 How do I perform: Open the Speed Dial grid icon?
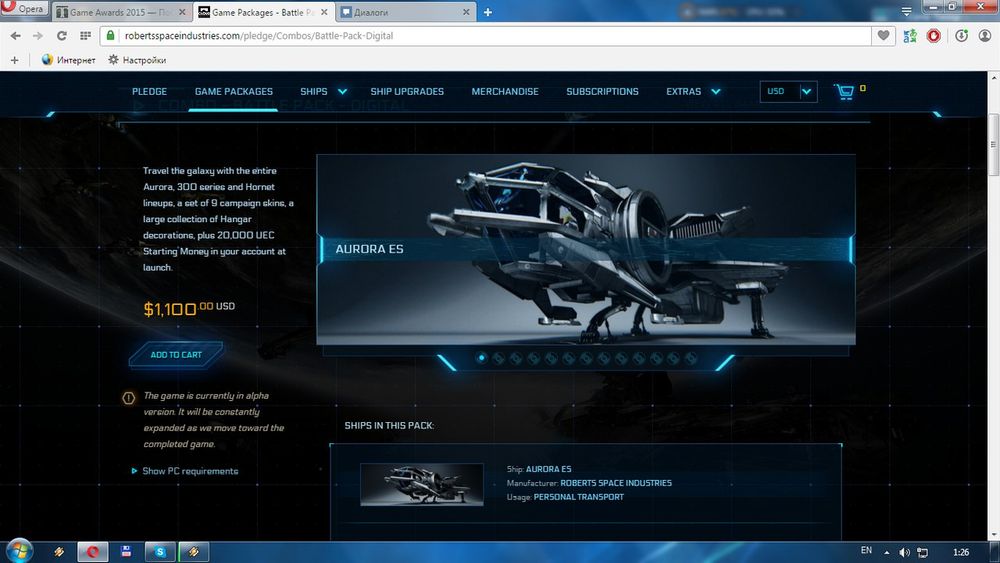click(x=85, y=36)
